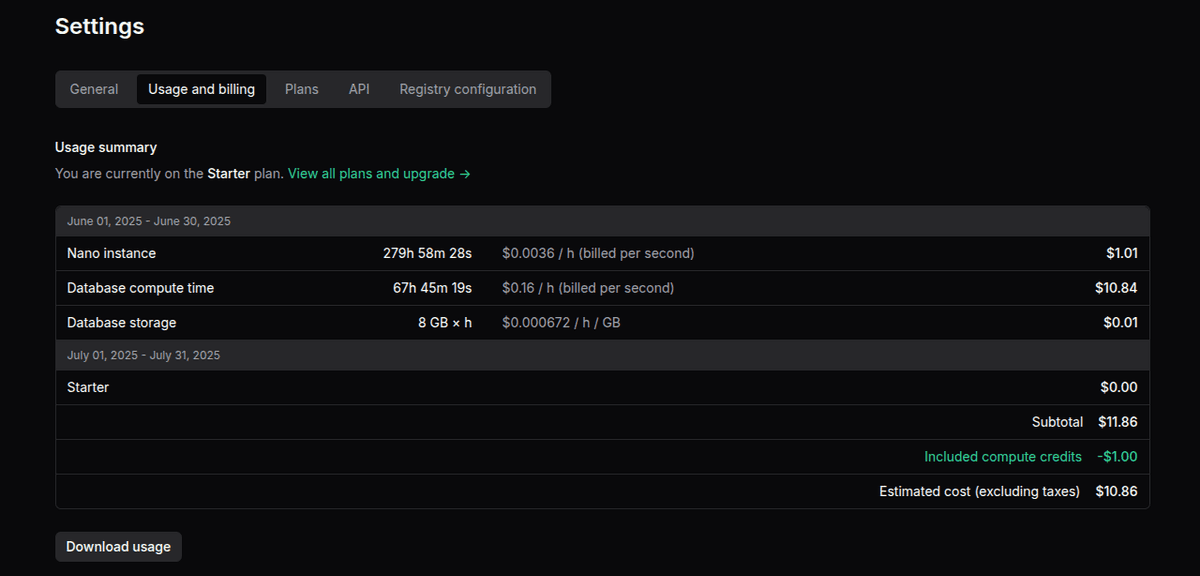1200x576 pixels.
Task: Select the Estimated cost $10.86 value
Action: click(x=1116, y=491)
